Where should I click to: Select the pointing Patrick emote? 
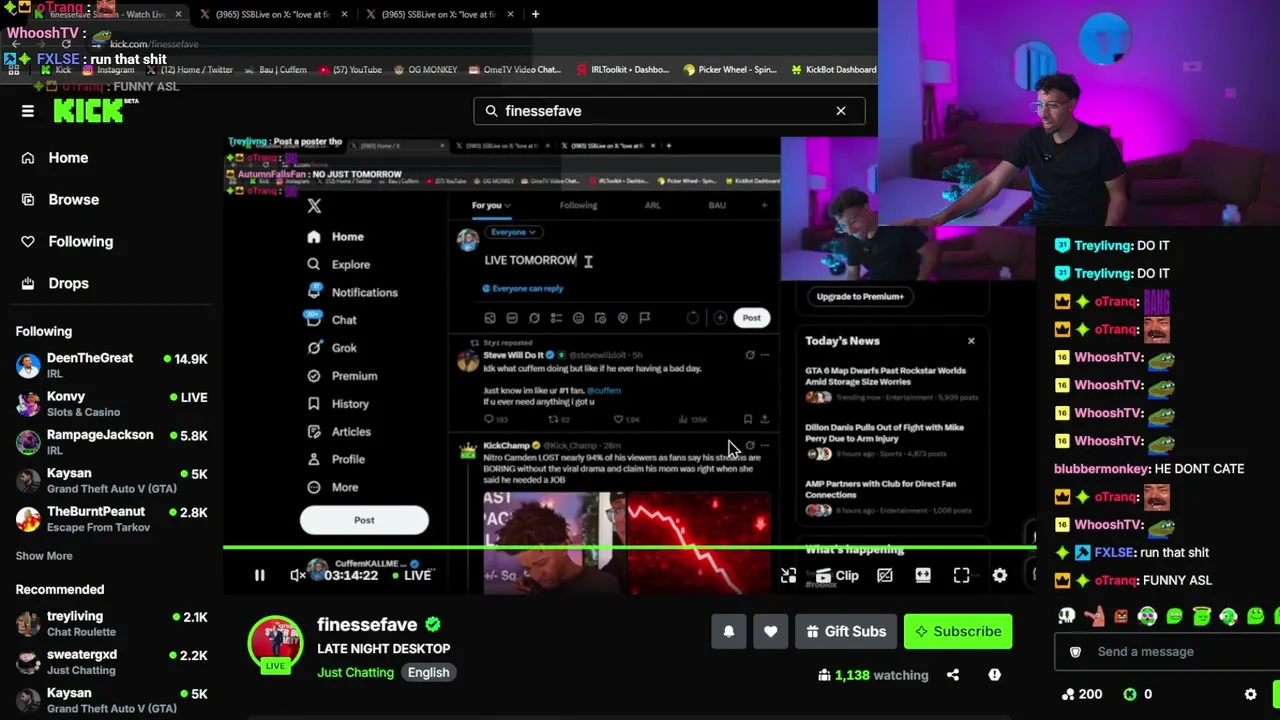[1094, 617]
